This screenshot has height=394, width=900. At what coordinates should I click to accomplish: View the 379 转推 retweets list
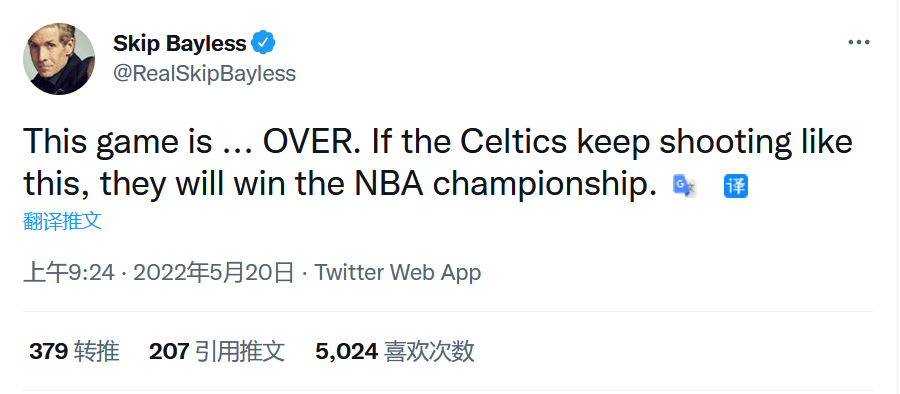[x=74, y=351]
